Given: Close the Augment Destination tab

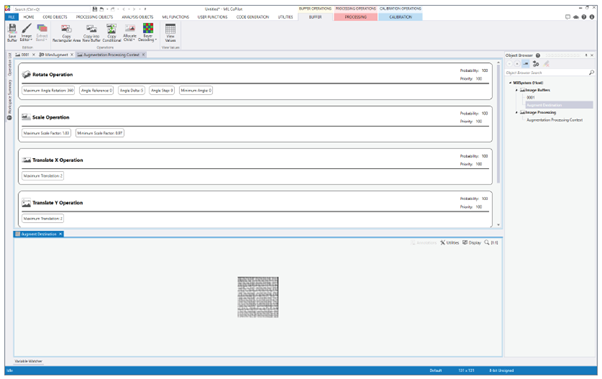Looking at the screenshot, I should pos(60,234).
